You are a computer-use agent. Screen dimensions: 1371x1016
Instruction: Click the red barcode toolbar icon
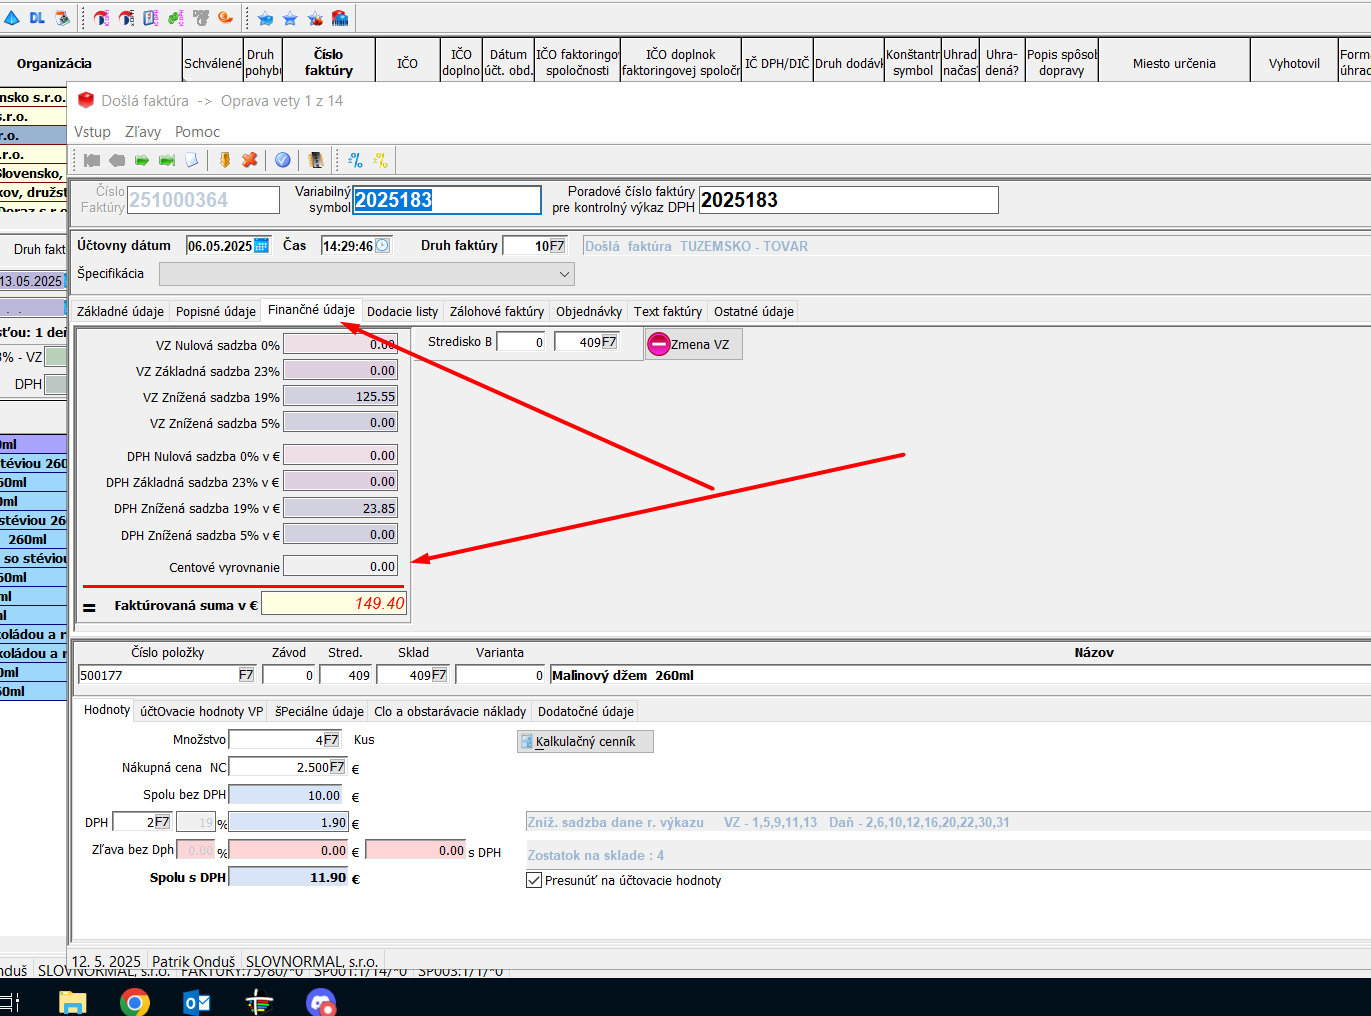coord(340,18)
